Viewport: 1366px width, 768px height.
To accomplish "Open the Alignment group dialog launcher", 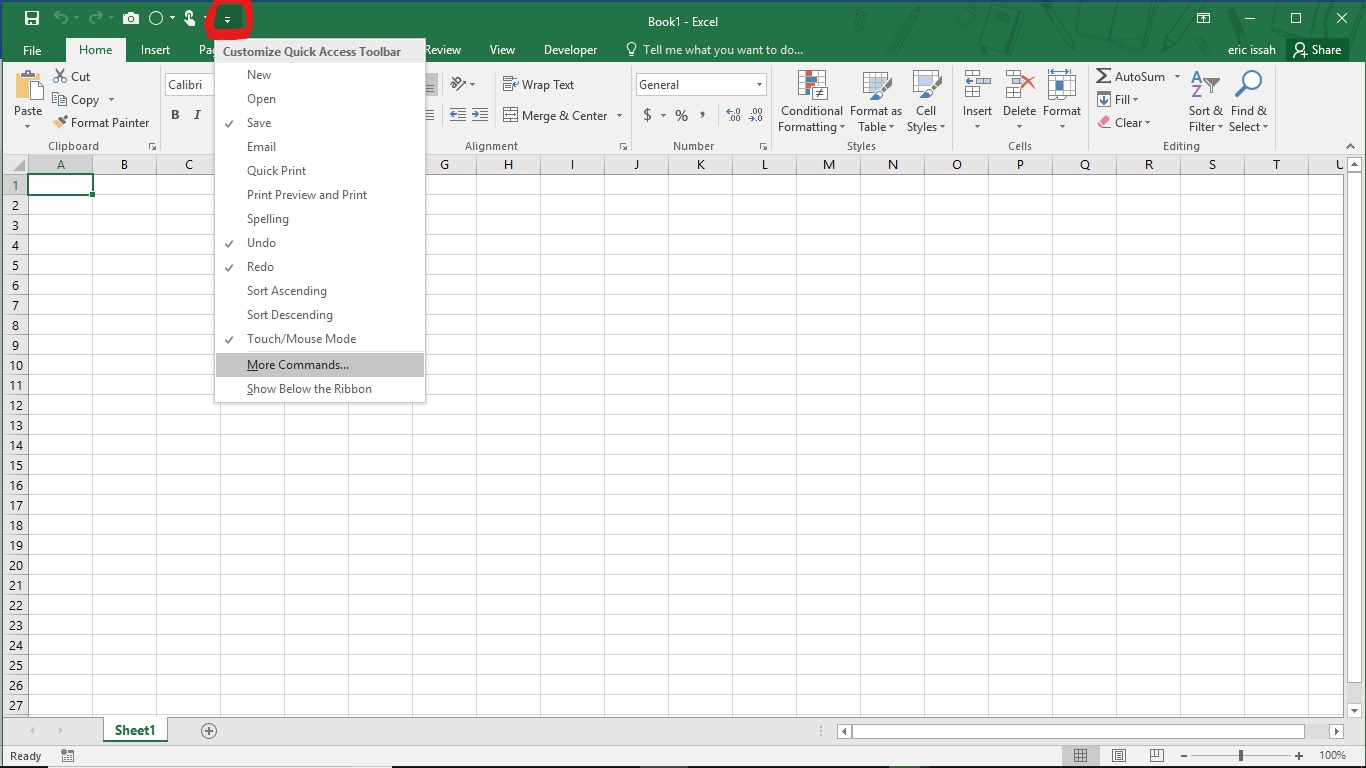I will (x=623, y=147).
